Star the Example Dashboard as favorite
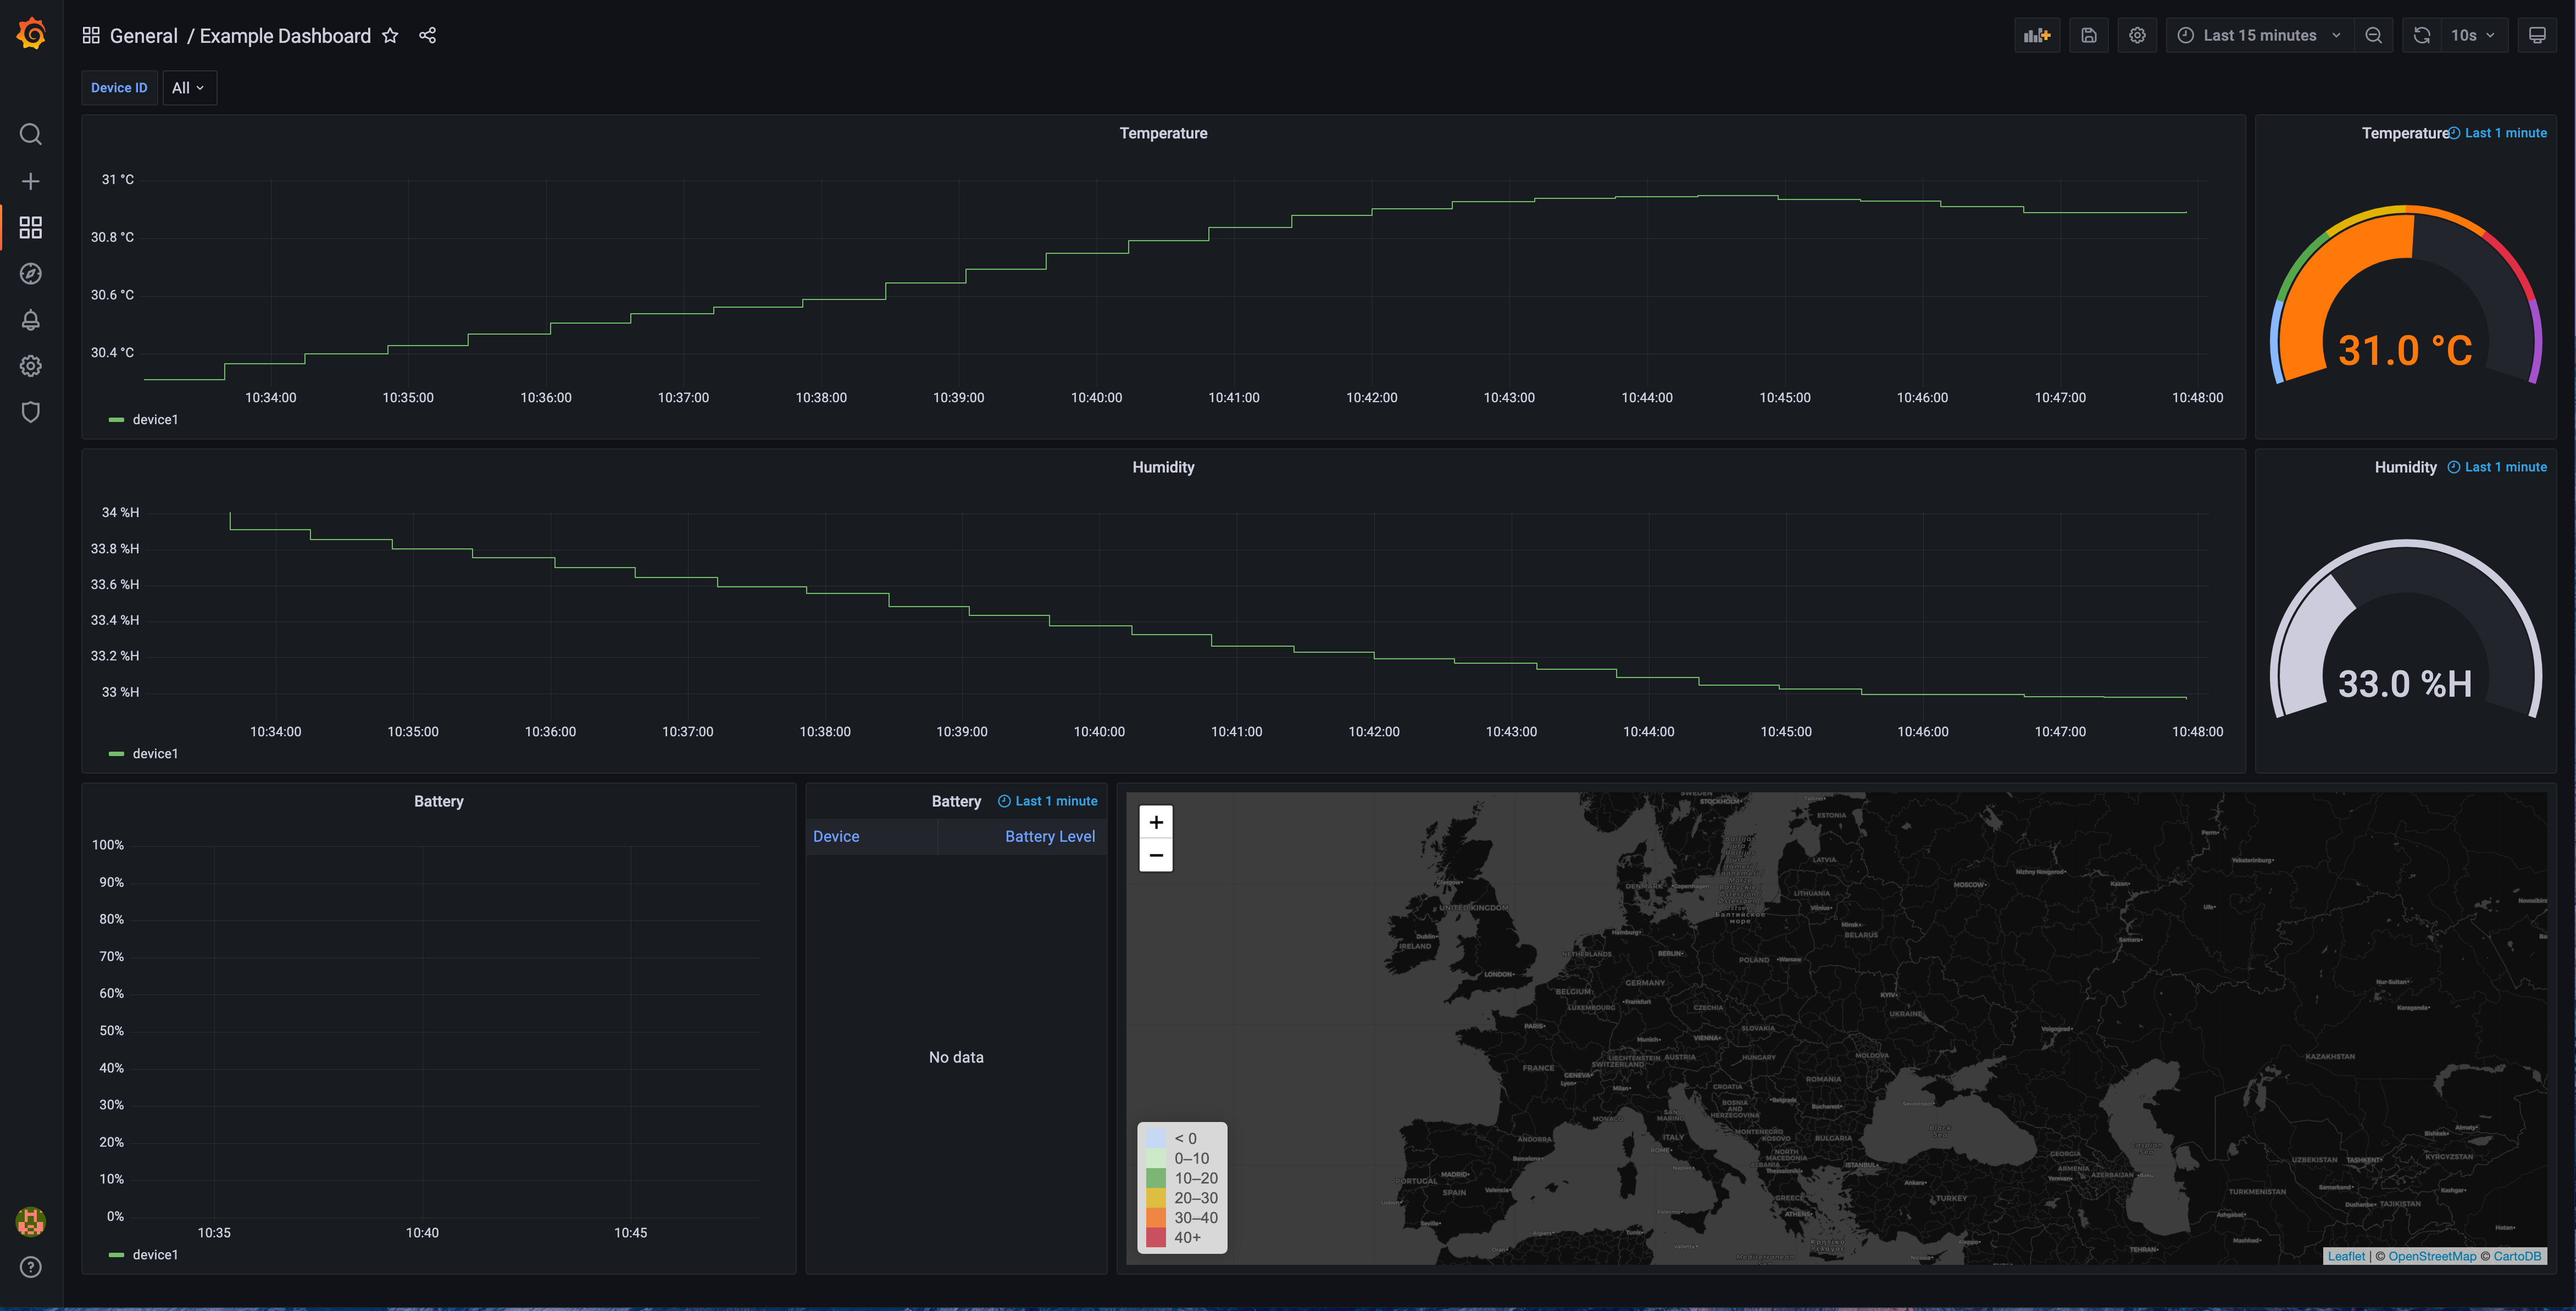Screen dimensions: 2576x1311 pos(390,36)
